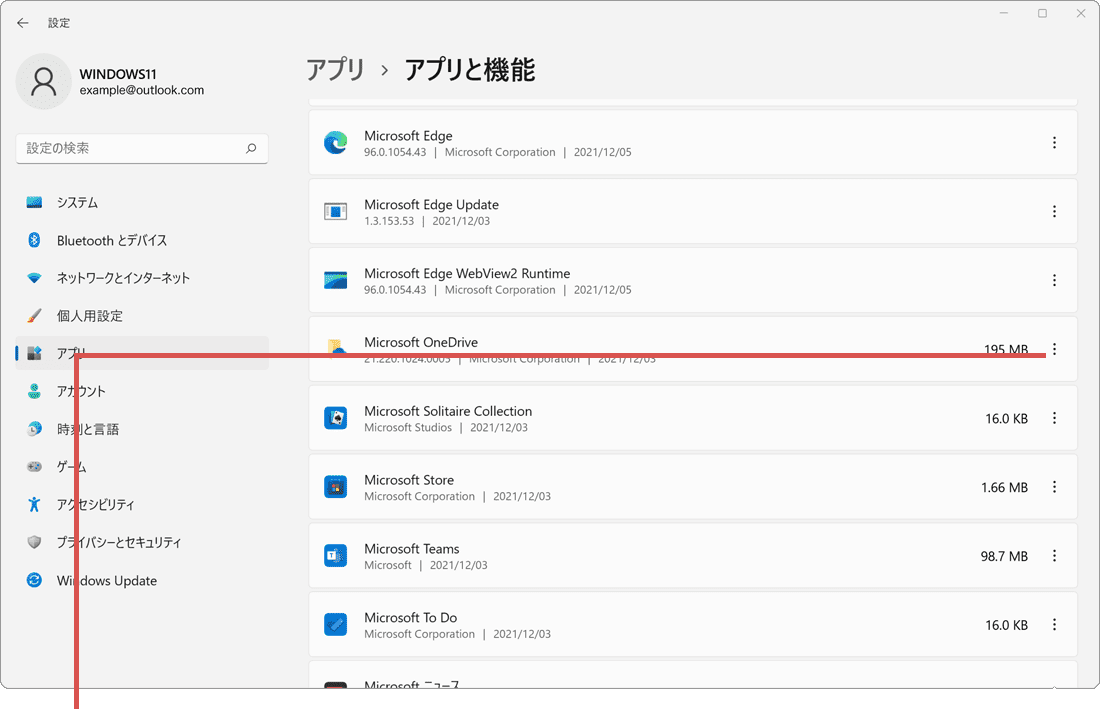Open more options for Microsoft Store
Screen dimensions: 1100x709
pos(1054,487)
